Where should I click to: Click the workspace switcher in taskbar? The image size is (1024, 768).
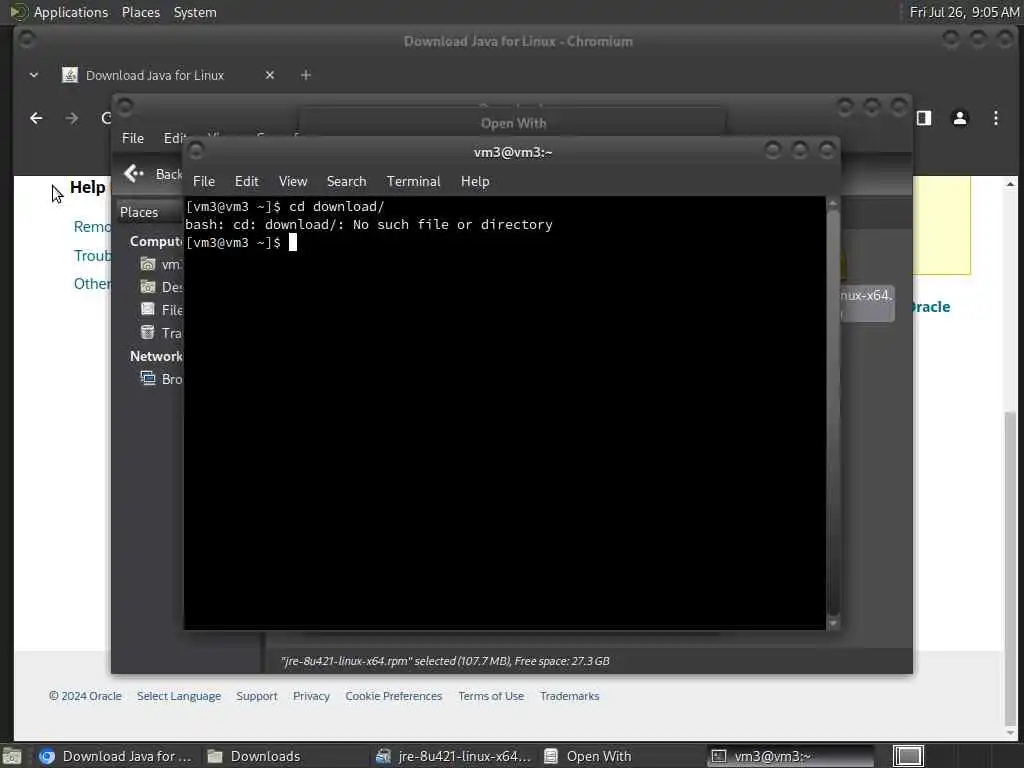point(908,756)
